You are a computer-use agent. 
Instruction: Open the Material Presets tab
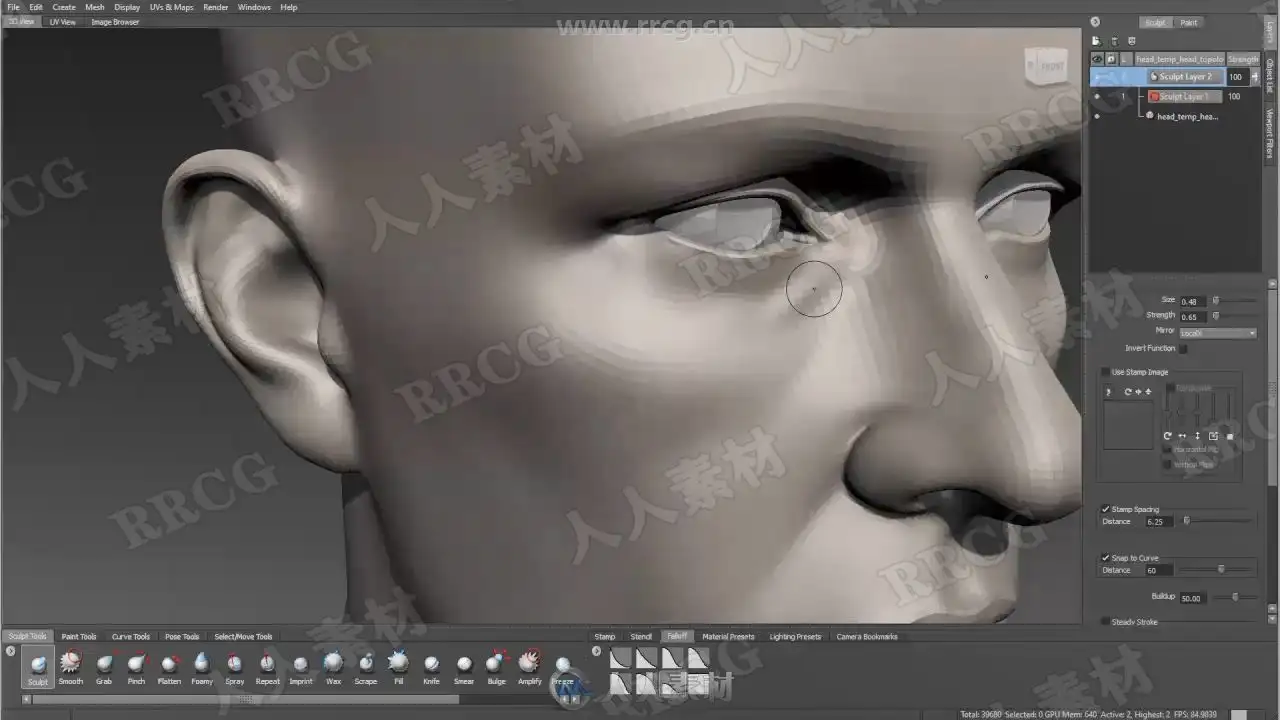(x=728, y=636)
